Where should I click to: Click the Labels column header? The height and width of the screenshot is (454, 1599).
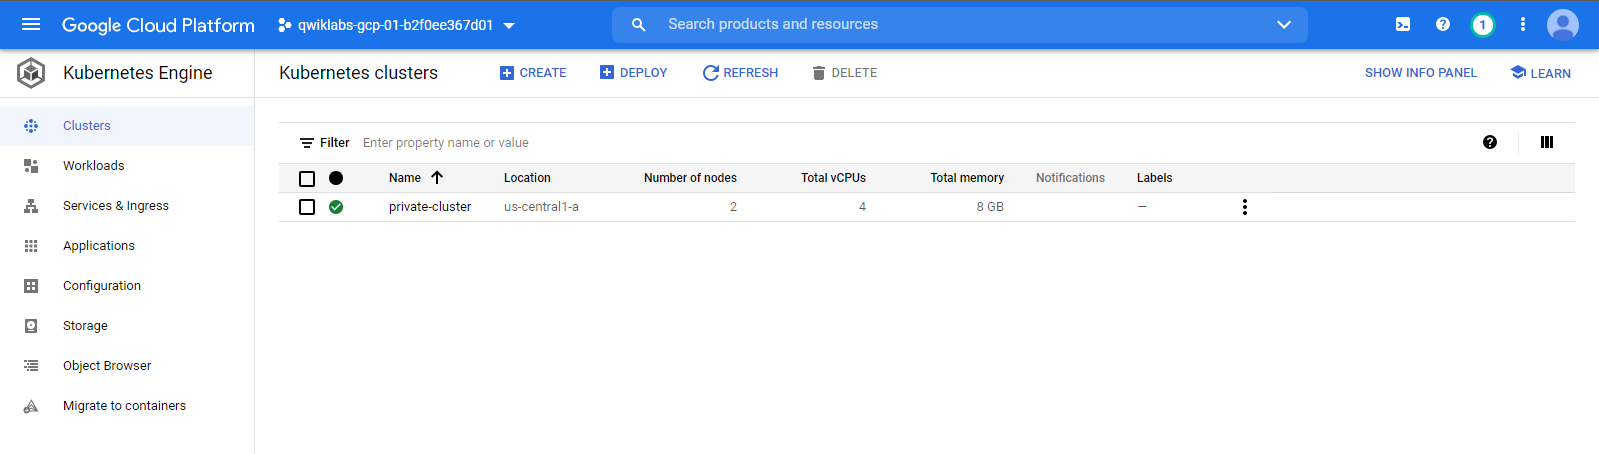(x=1154, y=178)
